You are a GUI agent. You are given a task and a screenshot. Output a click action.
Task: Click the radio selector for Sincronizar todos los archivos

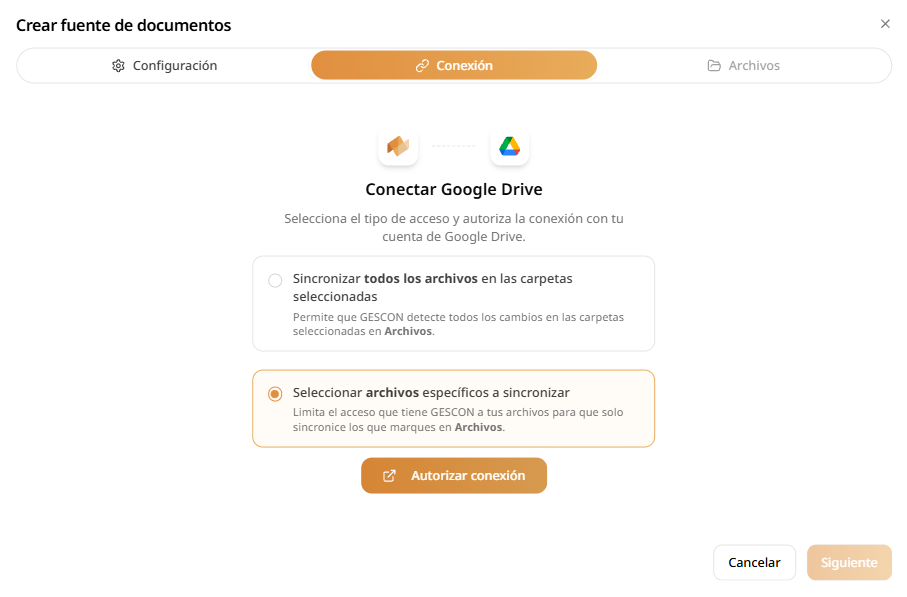(x=275, y=281)
